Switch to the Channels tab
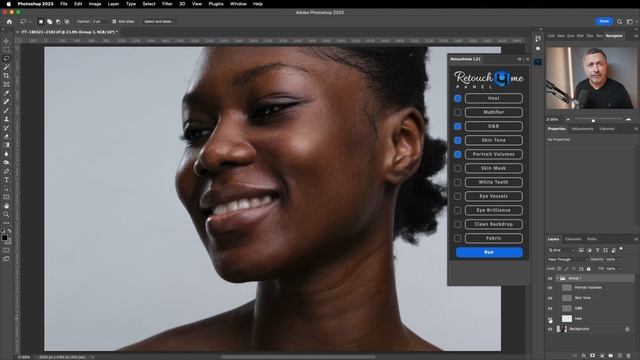Screen dimensions: 640x360 [x=573, y=239]
